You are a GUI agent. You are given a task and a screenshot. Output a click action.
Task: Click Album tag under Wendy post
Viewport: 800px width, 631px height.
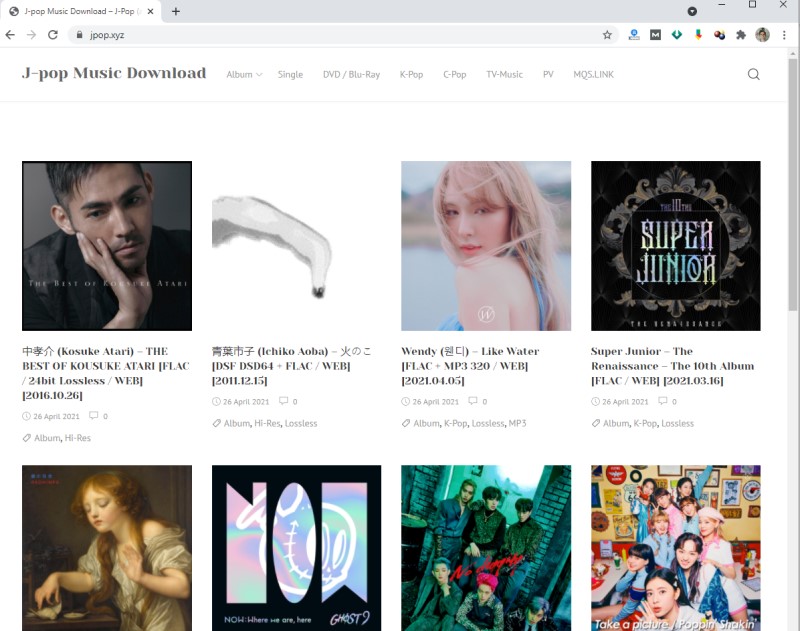pyautogui.click(x=427, y=423)
